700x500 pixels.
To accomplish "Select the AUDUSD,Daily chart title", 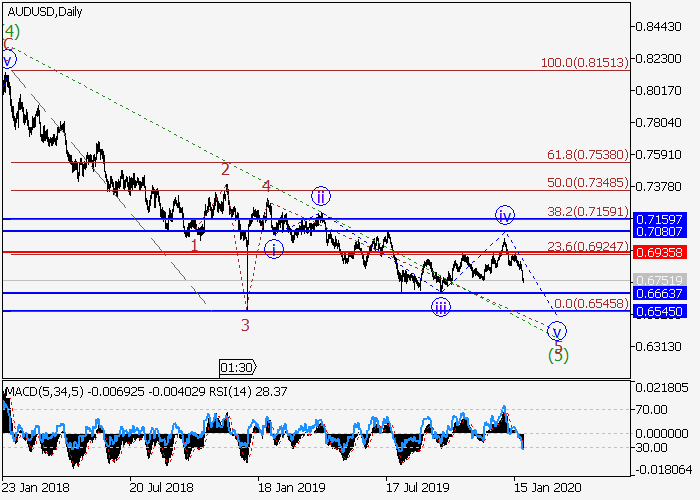I will point(46,12).
